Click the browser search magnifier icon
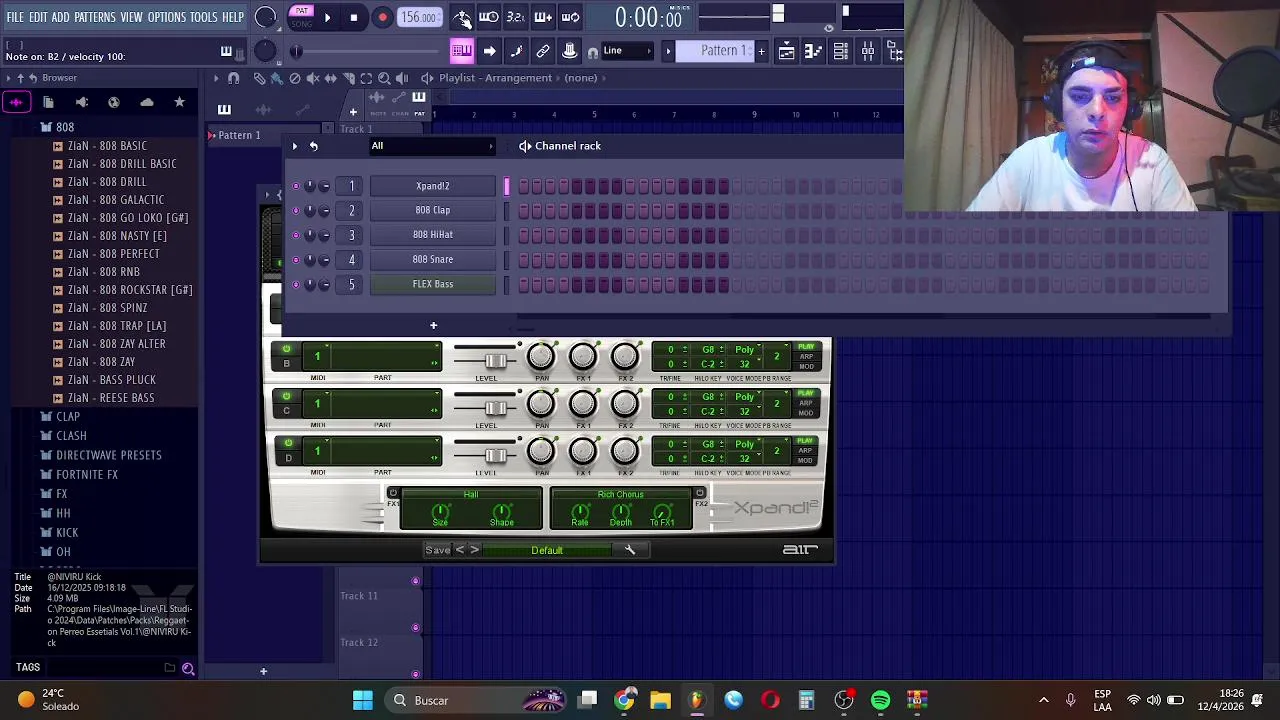Viewport: 1280px width, 720px height. 188,668
